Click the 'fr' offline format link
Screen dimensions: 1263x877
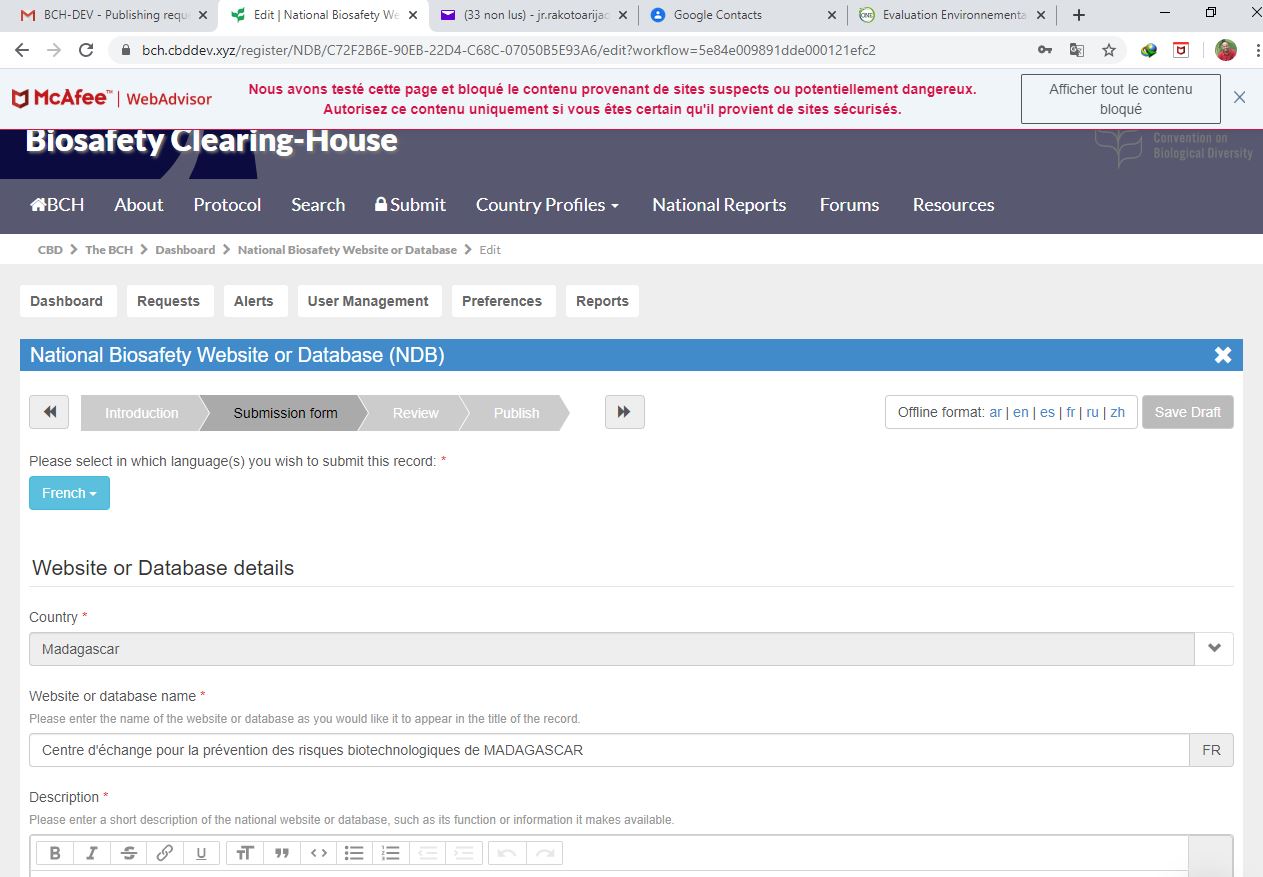click(1070, 412)
